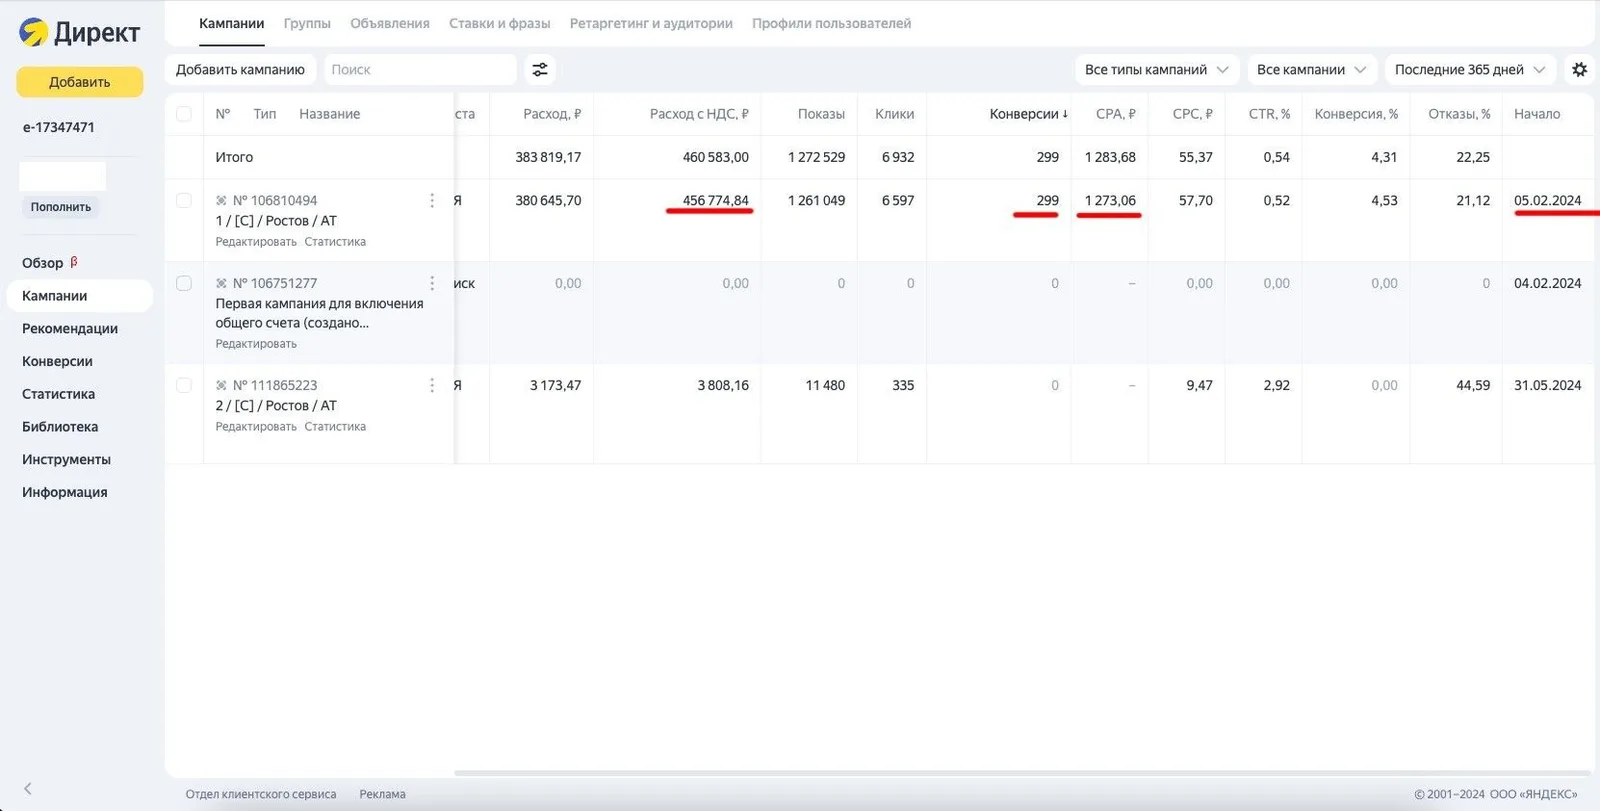Open table settings gear icon
Image resolution: width=1600 pixels, height=811 pixels.
[x=1579, y=69]
